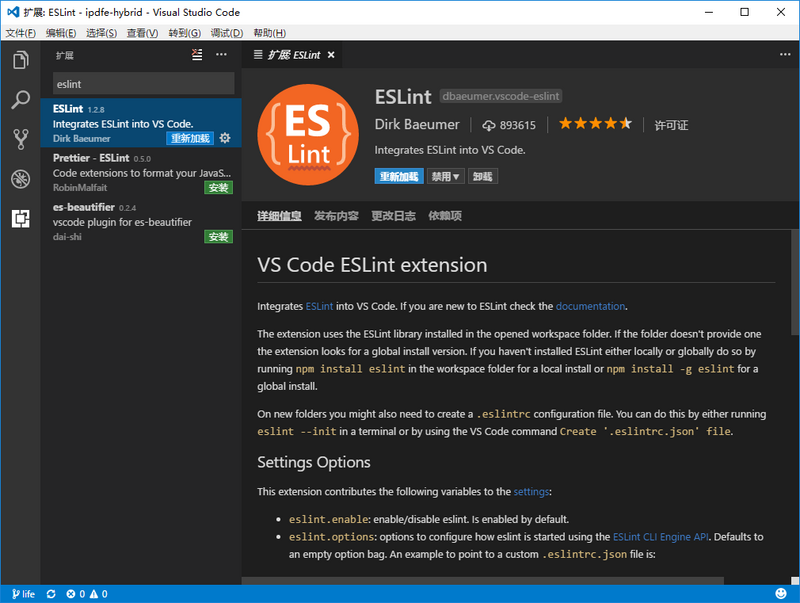The image size is (800, 603).
Task: Click the gear icon for ESLint extension
Action: pyautogui.click(x=224, y=138)
